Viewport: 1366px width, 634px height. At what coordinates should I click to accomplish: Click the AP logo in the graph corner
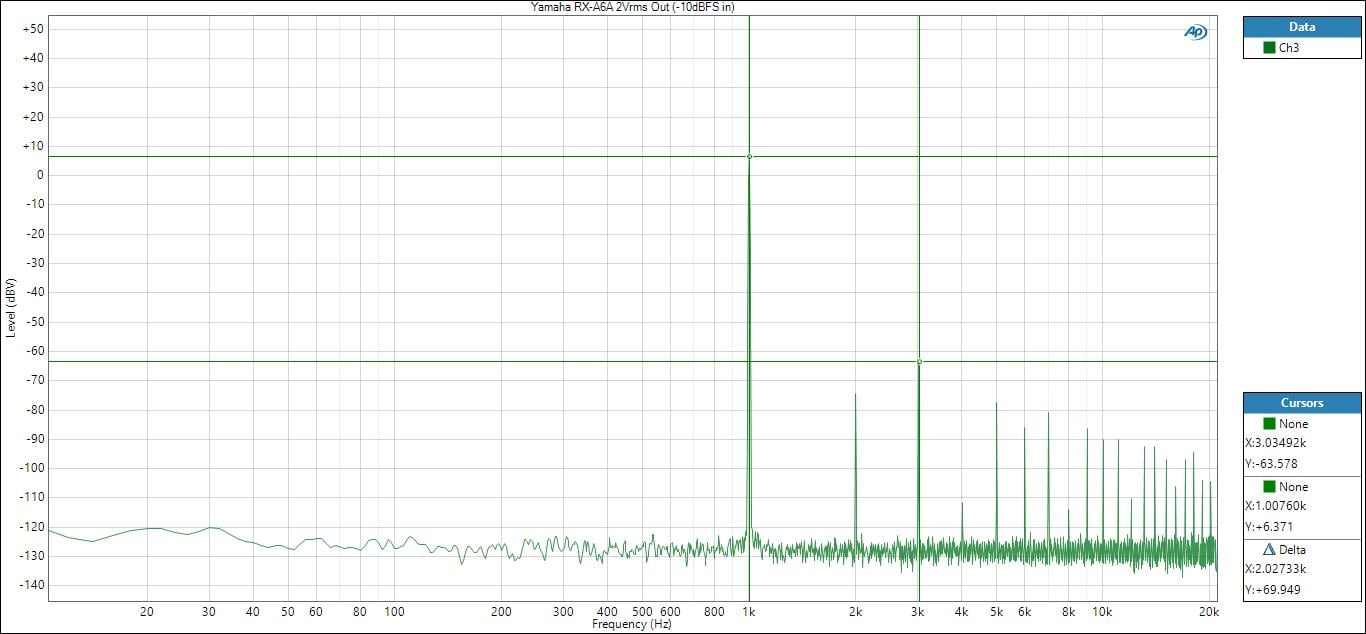point(1195,32)
